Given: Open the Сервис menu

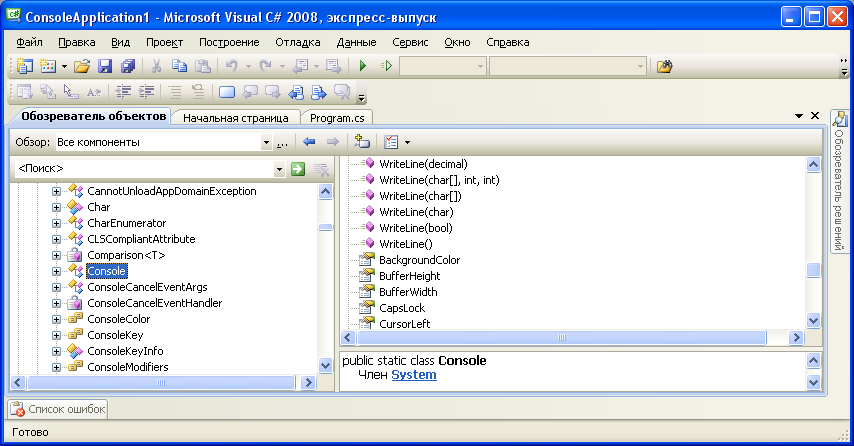Looking at the screenshot, I should [410, 42].
